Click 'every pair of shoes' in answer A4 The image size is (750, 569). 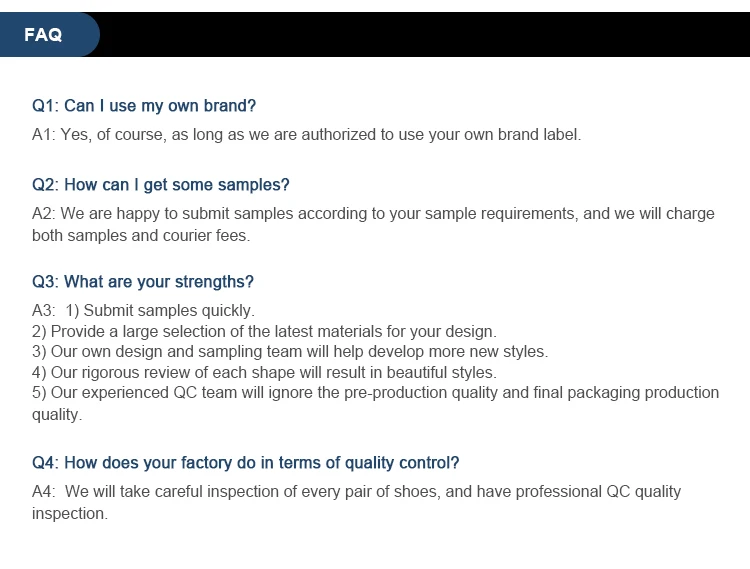pyautogui.click(x=373, y=492)
